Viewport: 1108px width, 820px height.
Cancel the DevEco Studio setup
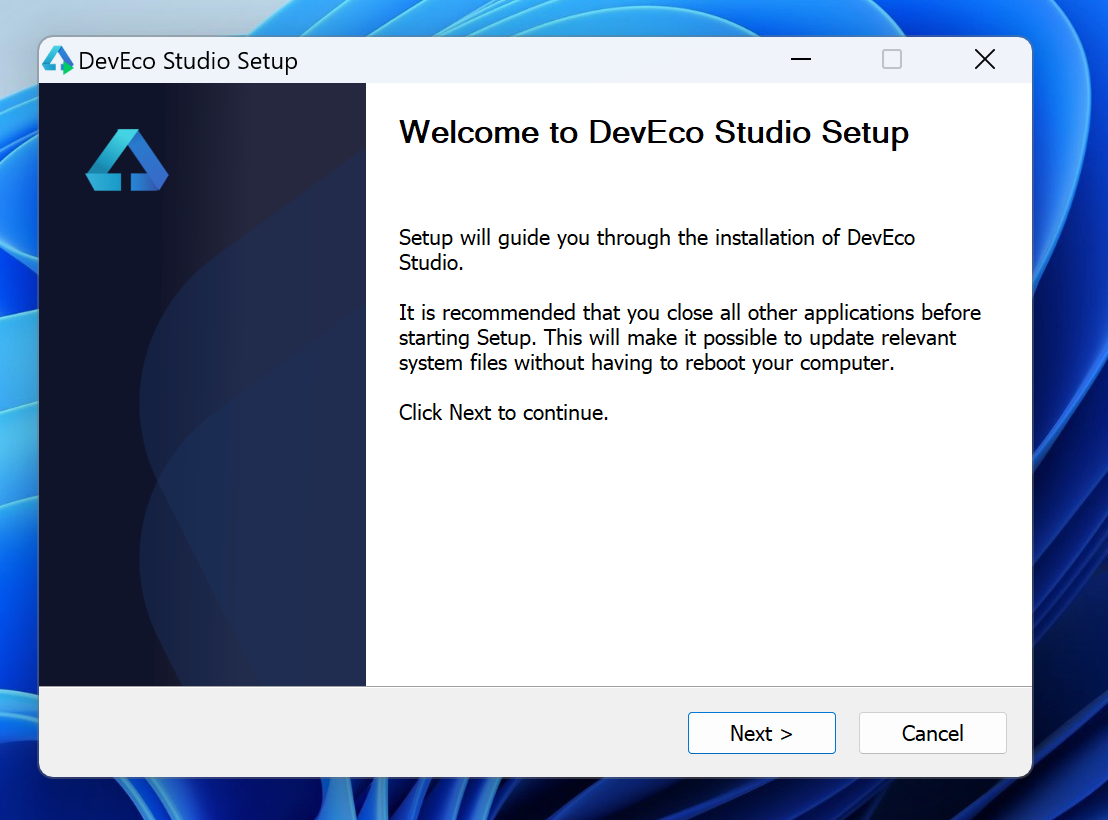932,733
